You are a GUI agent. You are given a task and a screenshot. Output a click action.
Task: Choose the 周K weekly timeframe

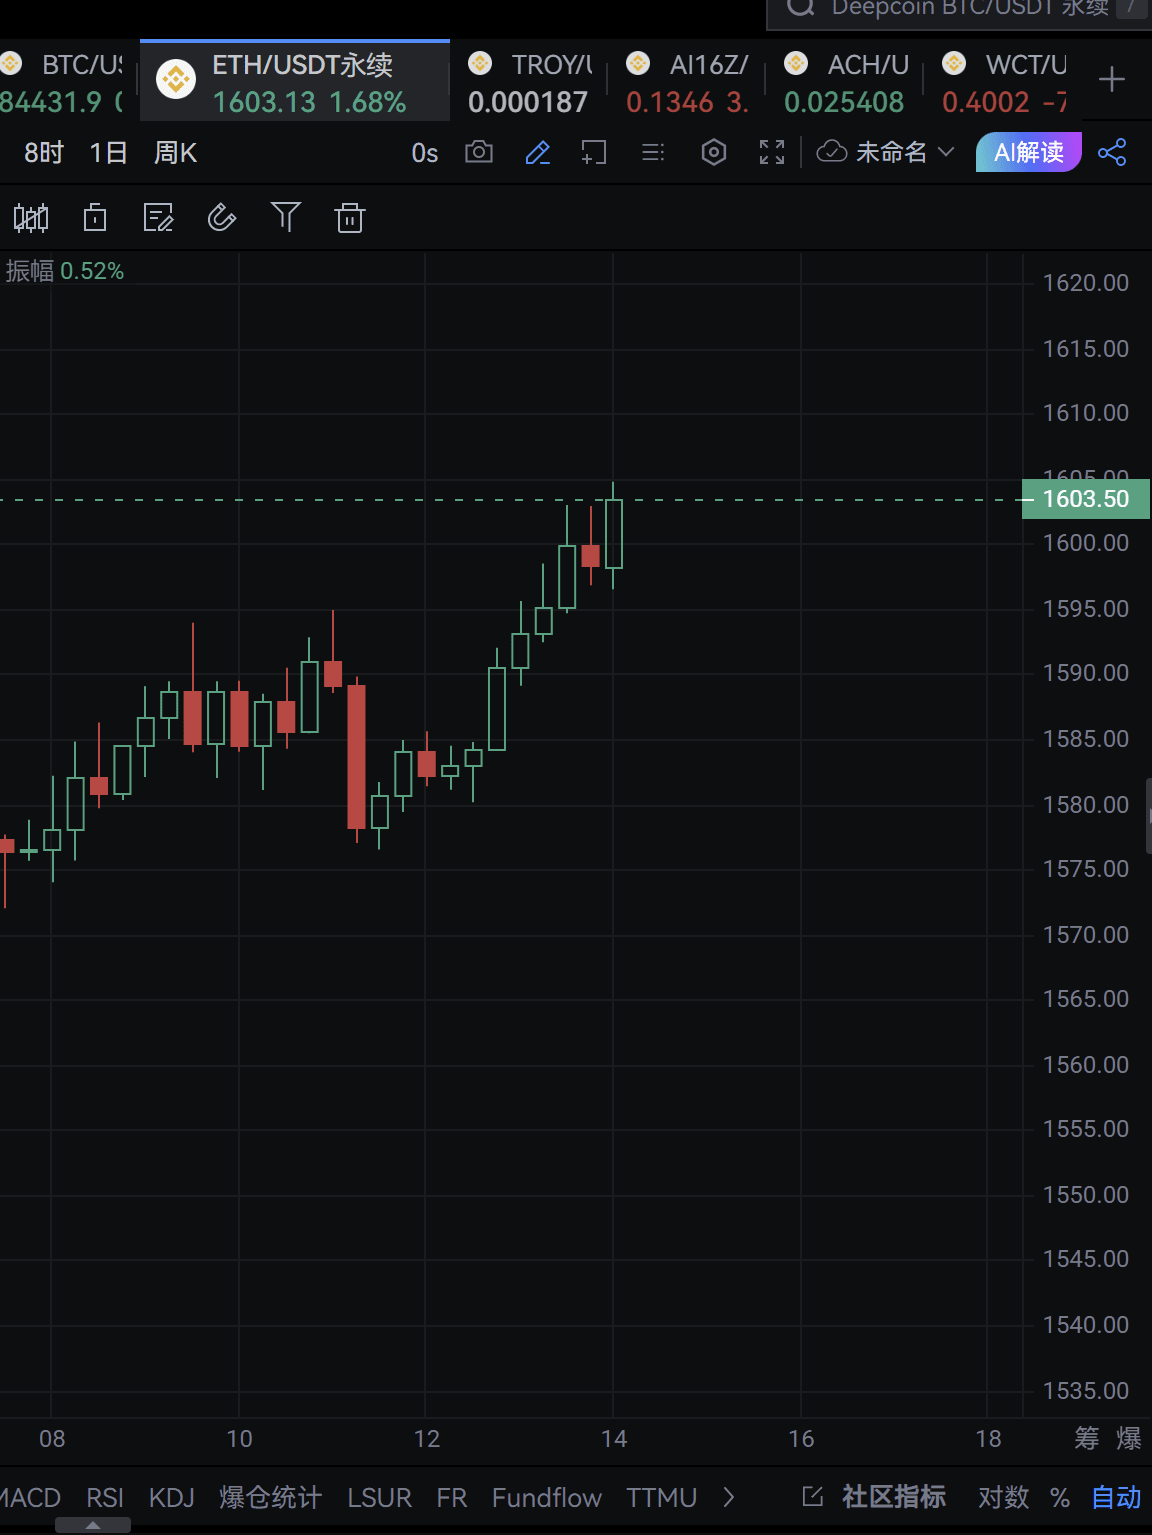point(175,153)
